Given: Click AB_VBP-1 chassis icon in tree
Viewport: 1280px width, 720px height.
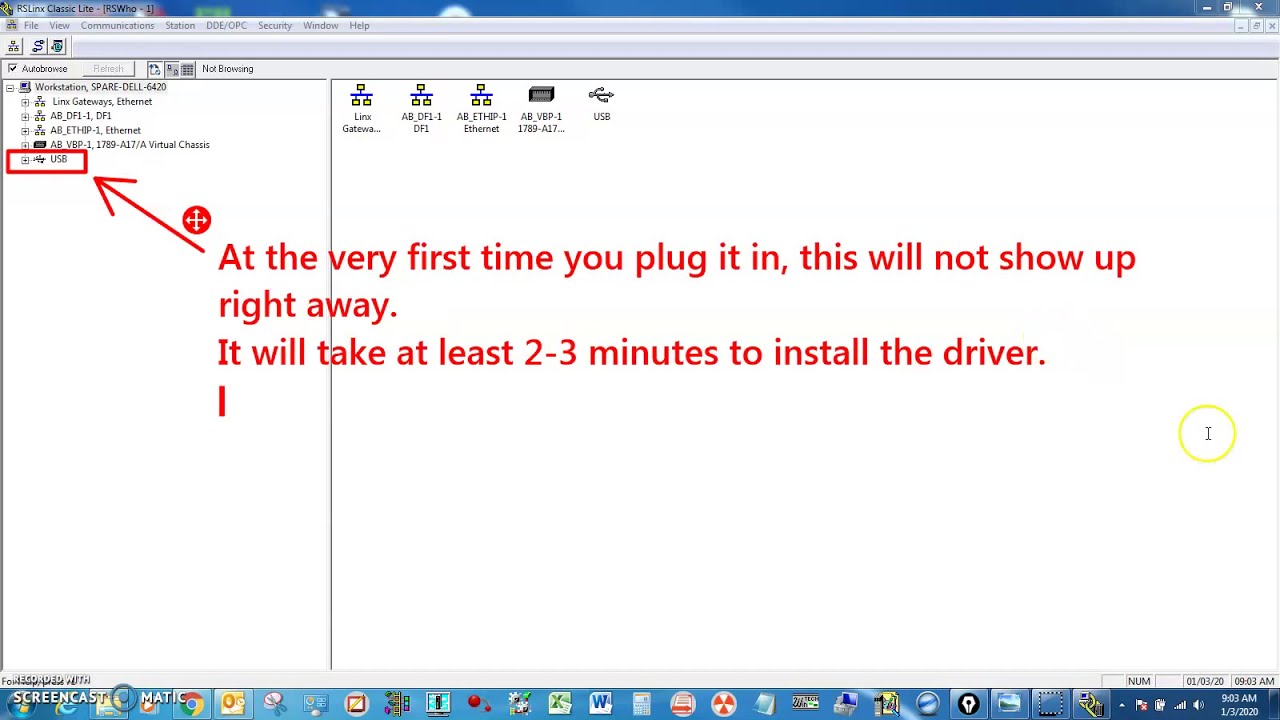Looking at the screenshot, I should click(40, 145).
